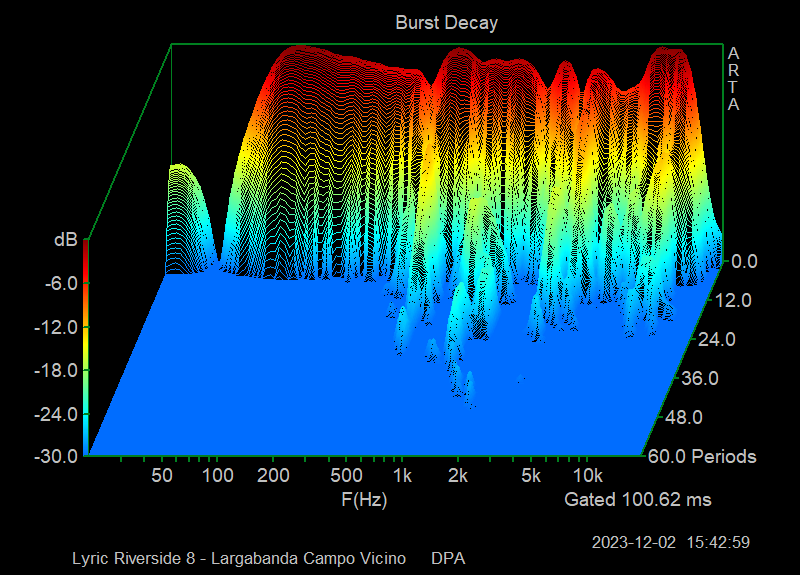Click the 'F(Hz)' axis title
Screen dimensions: 800x575
pos(364,499)
